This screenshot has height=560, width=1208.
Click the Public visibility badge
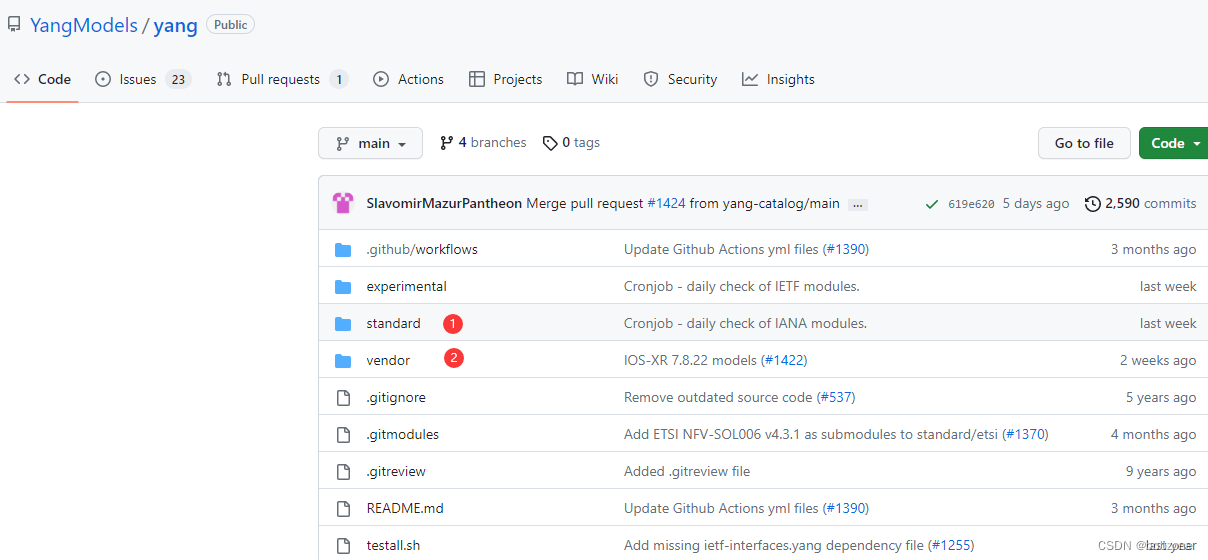click(230, 24)
